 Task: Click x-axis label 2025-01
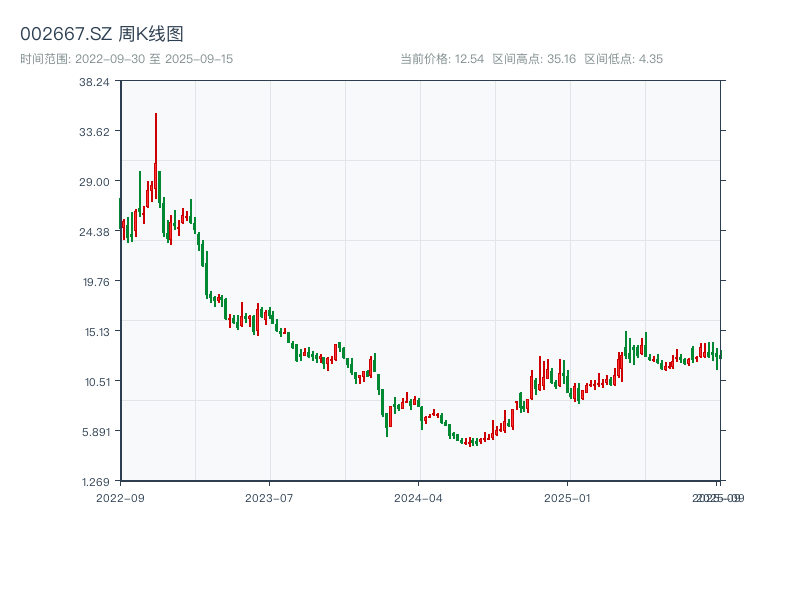point(567,498)
